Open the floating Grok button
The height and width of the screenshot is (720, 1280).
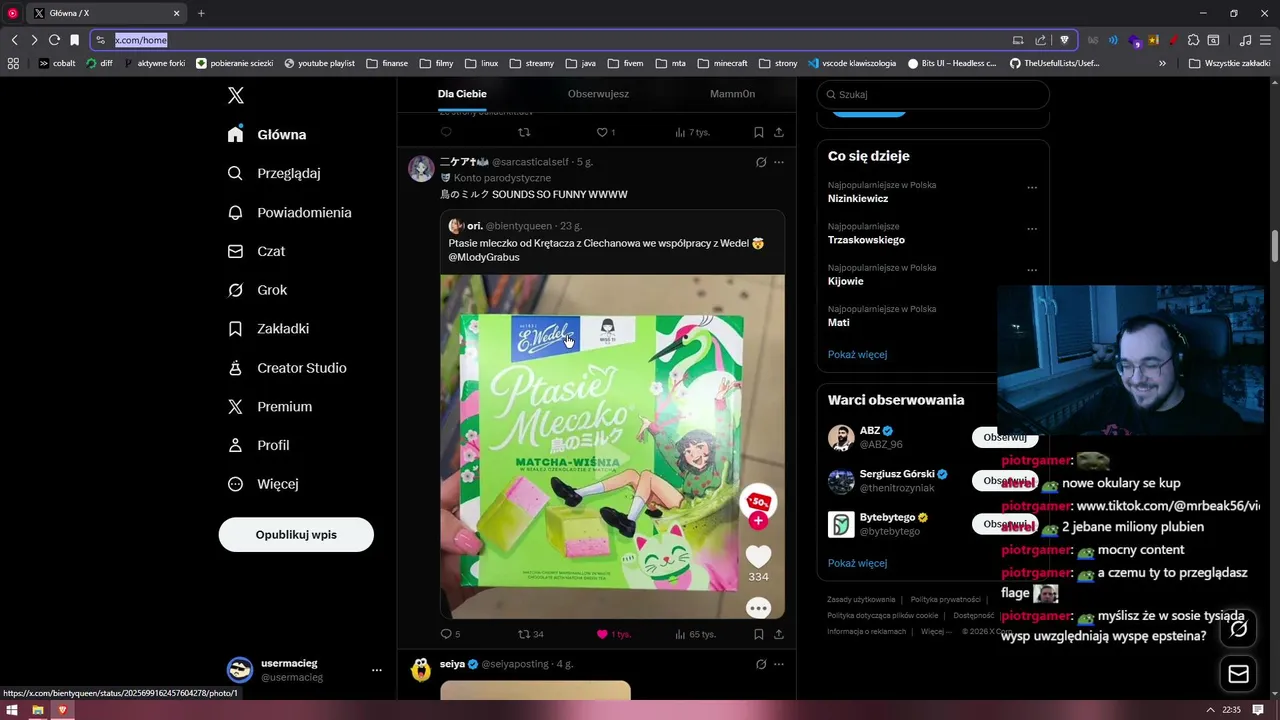coord(1239,629)
